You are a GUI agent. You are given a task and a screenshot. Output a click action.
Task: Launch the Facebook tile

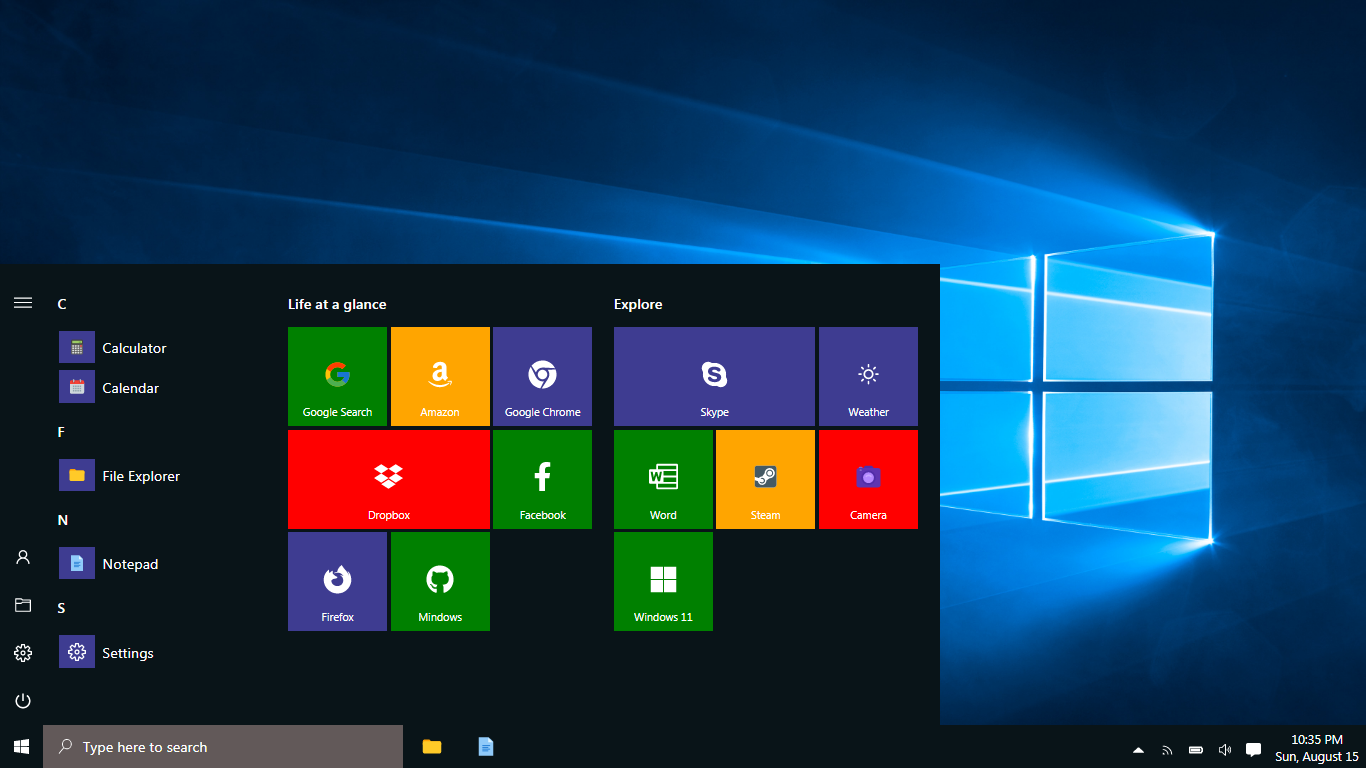[542, 479]
